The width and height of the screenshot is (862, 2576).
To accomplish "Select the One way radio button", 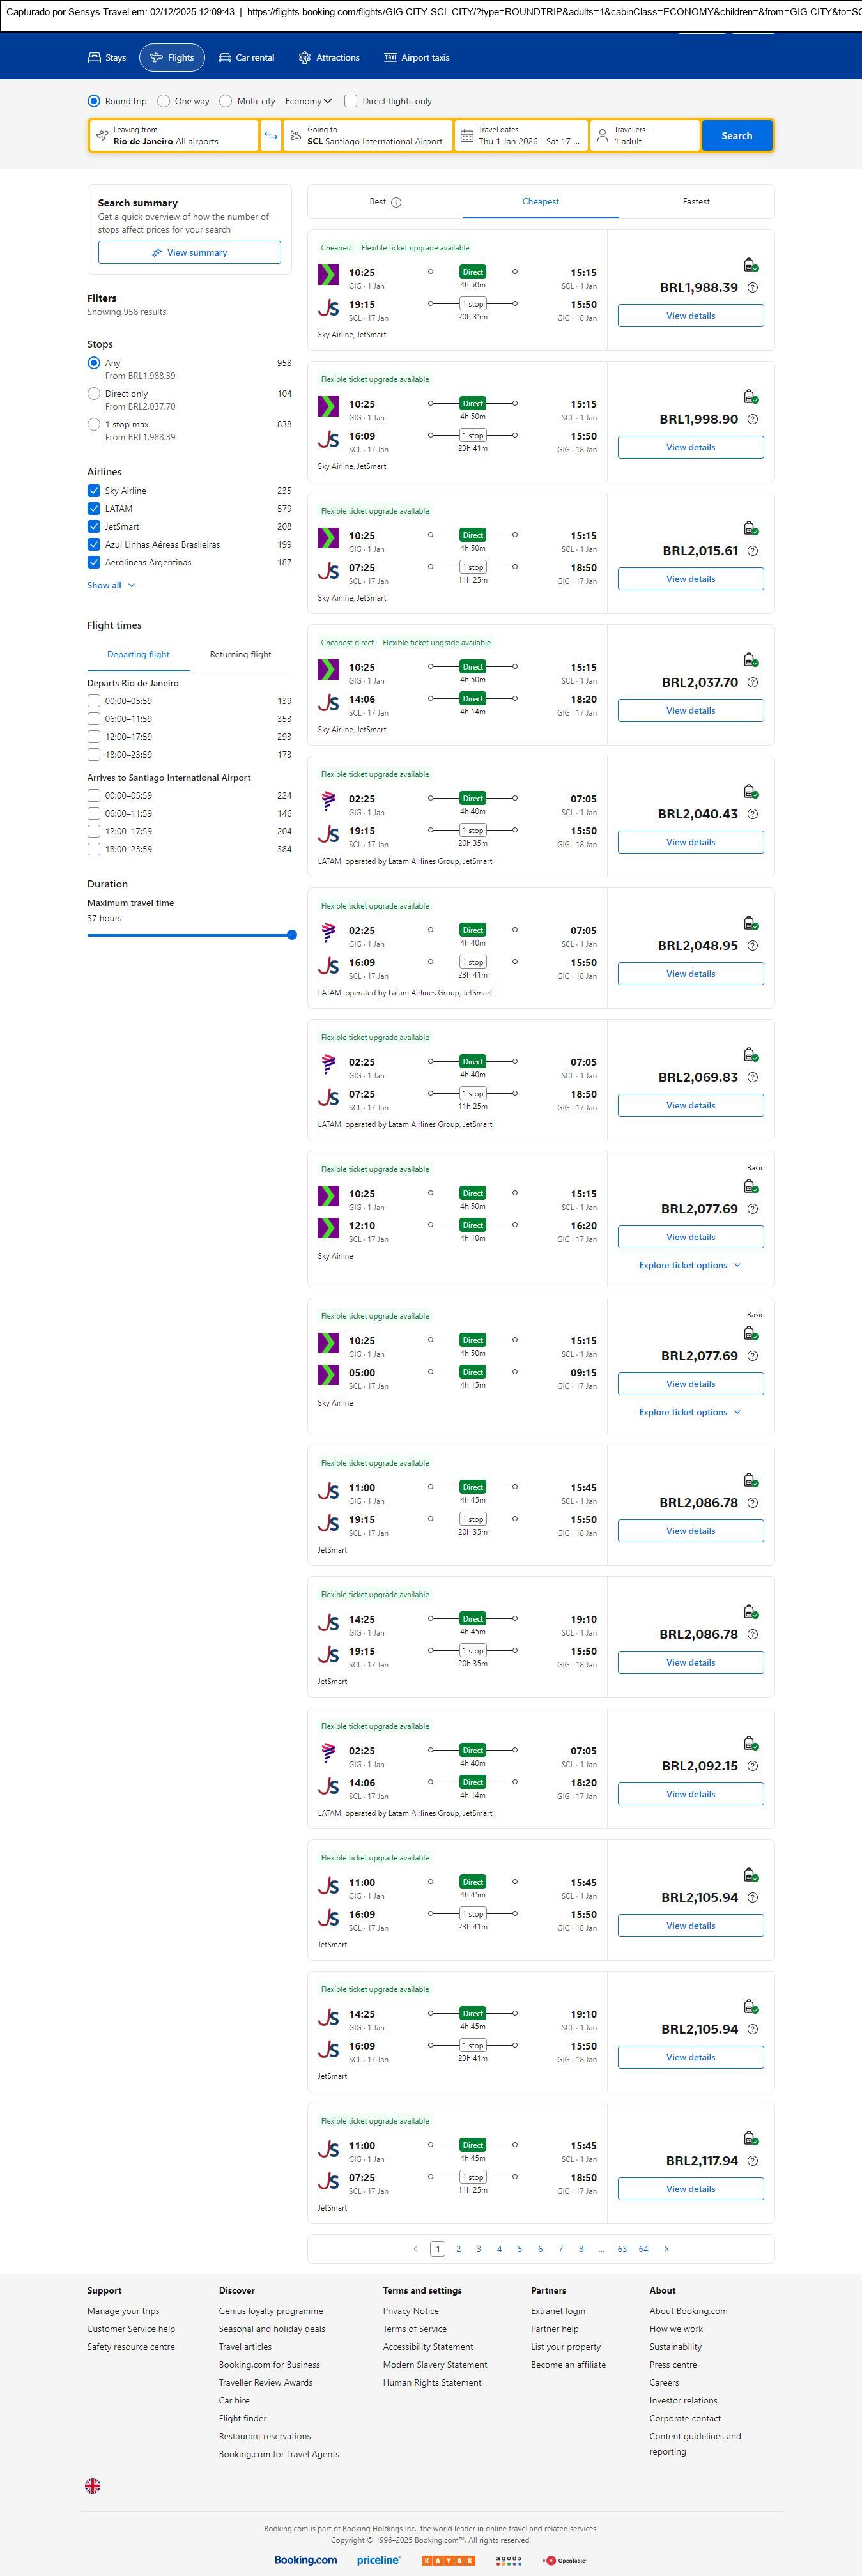I will pos(164,101).
